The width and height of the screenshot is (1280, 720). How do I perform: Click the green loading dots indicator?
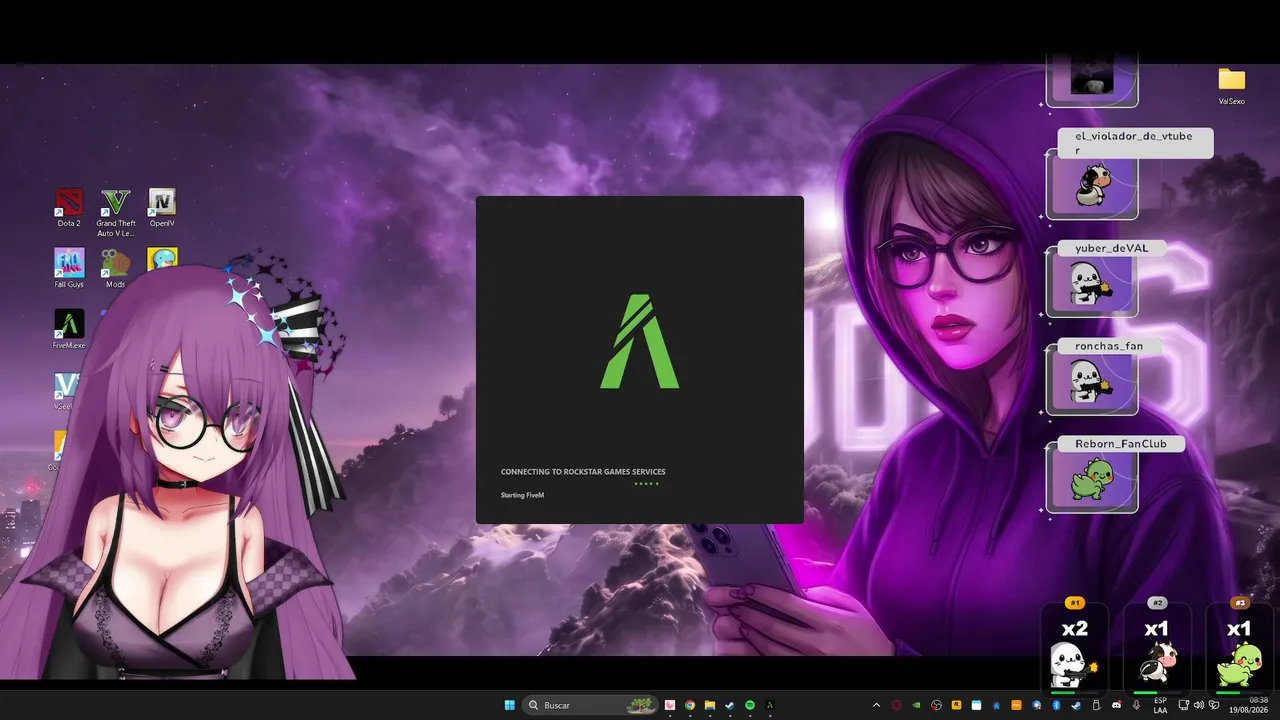click(646, 484)
